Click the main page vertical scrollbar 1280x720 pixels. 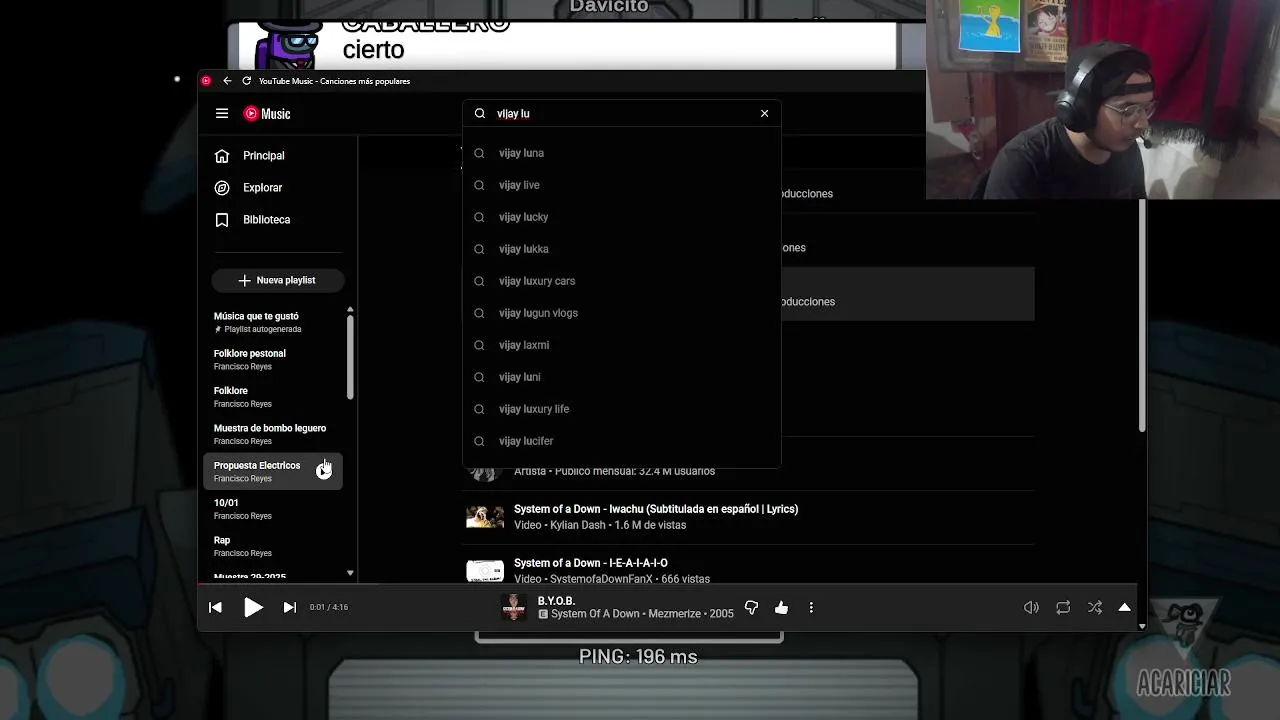[x=1142, y=315]
